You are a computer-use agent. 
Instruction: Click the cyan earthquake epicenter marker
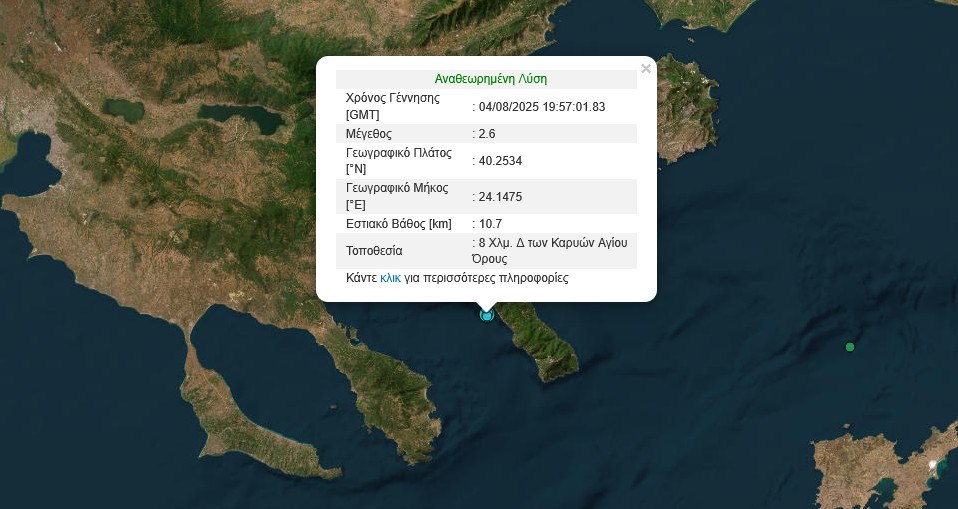click(x=487, y=315)
